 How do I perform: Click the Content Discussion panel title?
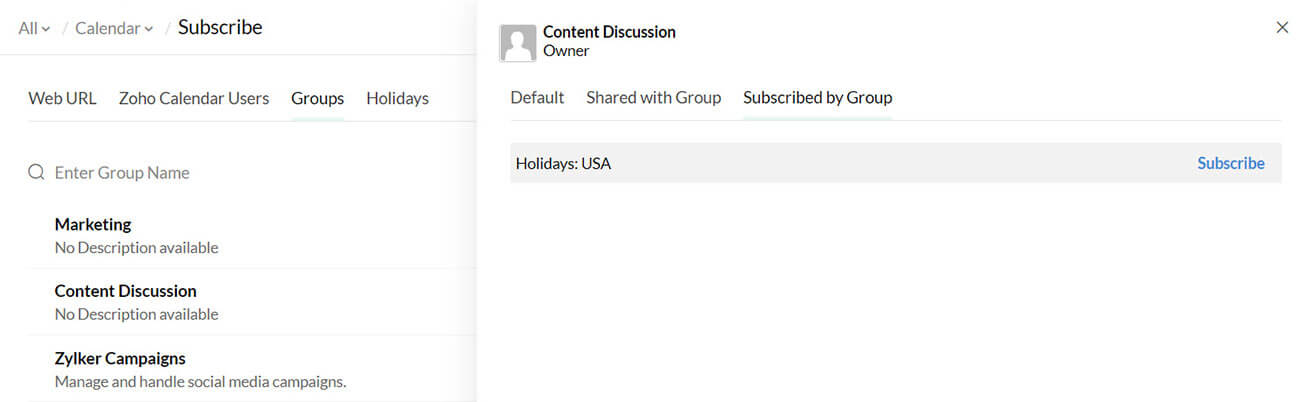point(609,32)
